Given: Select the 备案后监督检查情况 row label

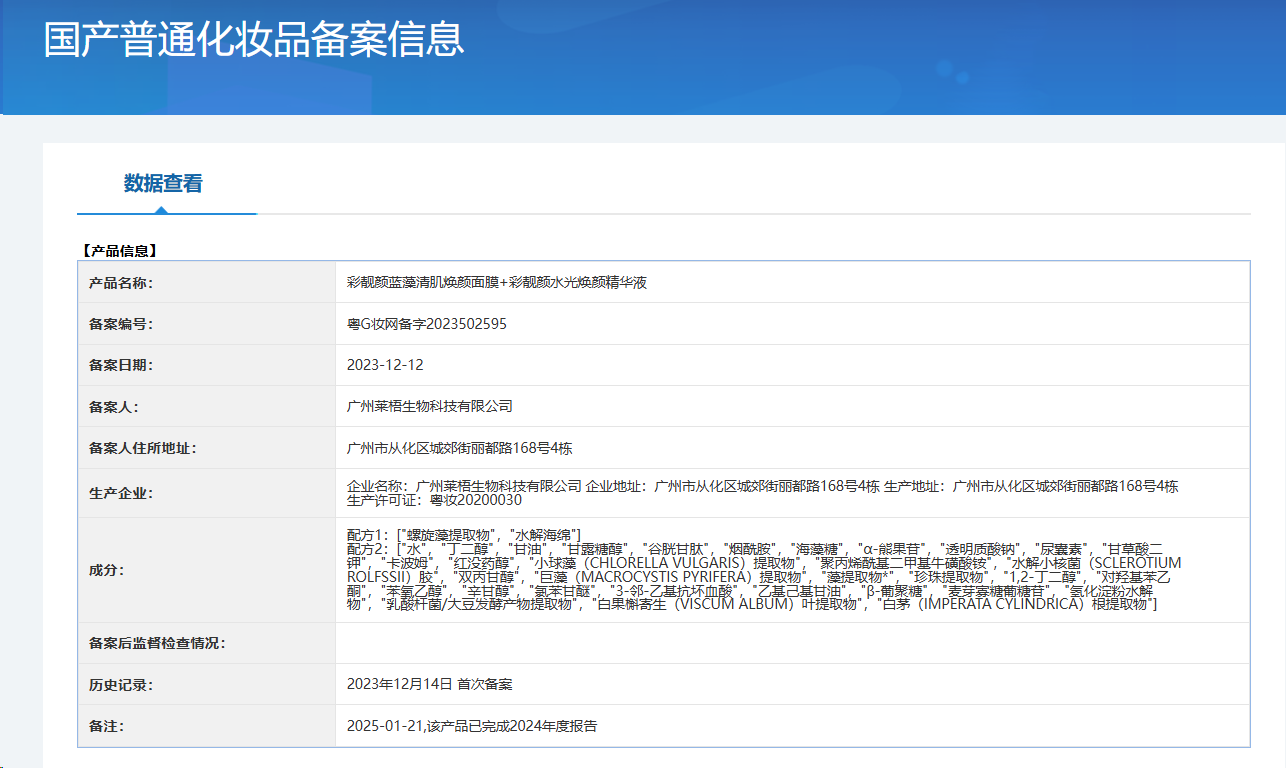Looking at the screenshot, I should pyautogui.click(x=157, y=643).
